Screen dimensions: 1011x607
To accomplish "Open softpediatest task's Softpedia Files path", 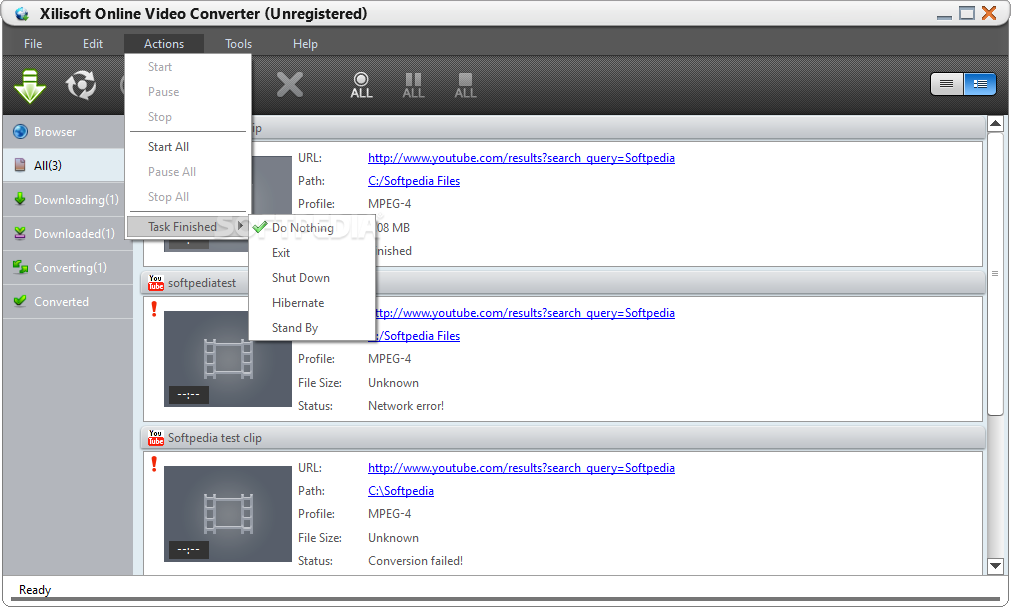I will click(418, 336).
